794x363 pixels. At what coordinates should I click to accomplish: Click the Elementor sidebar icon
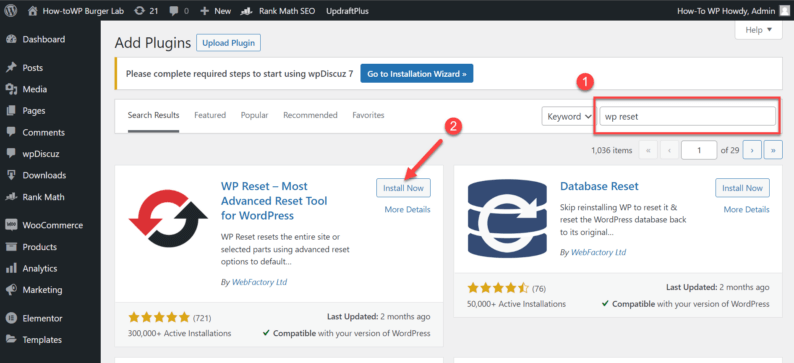tap(11, 318)
